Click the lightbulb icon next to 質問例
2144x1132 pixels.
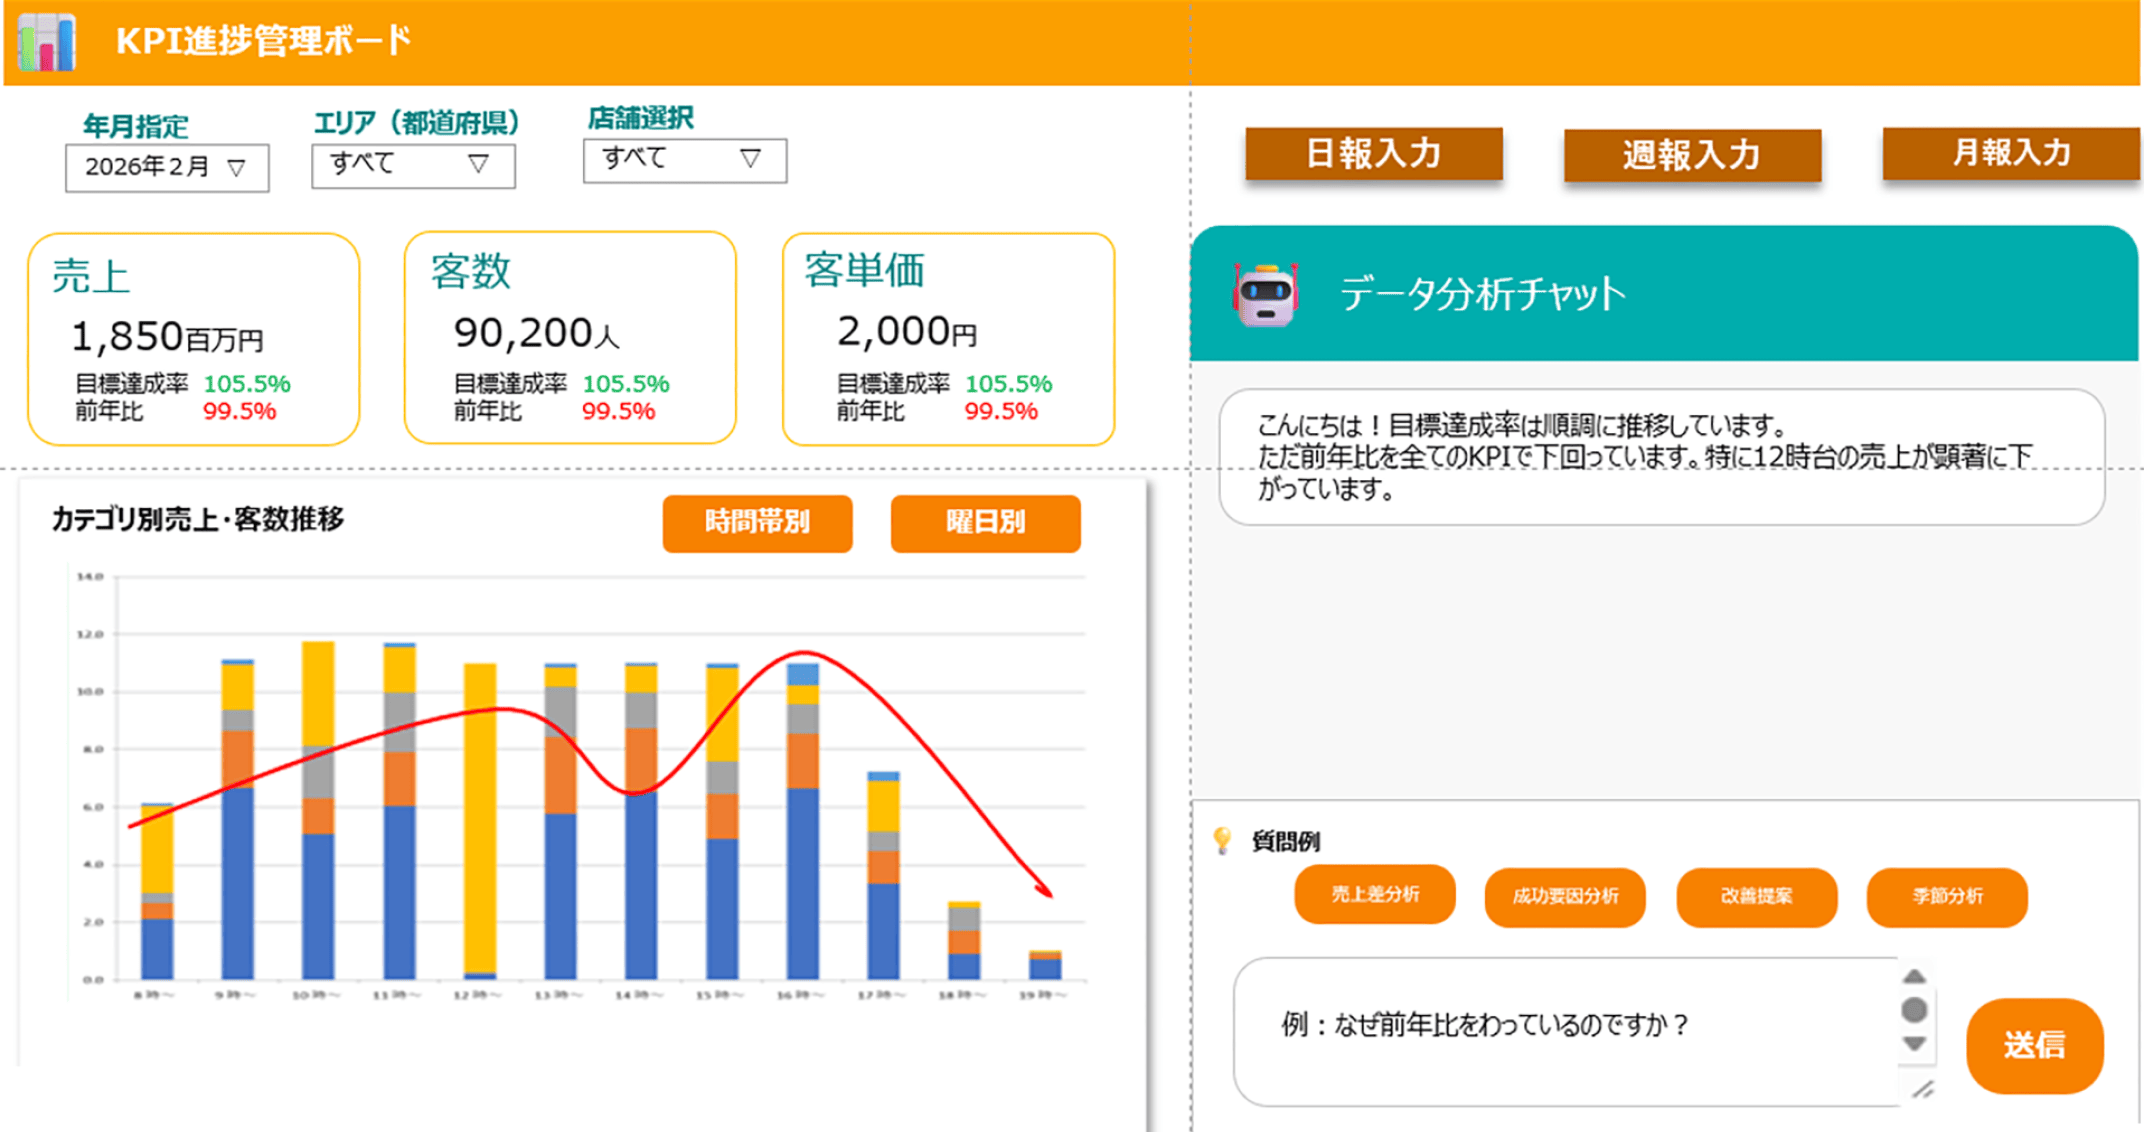(x=1222, y=840)
